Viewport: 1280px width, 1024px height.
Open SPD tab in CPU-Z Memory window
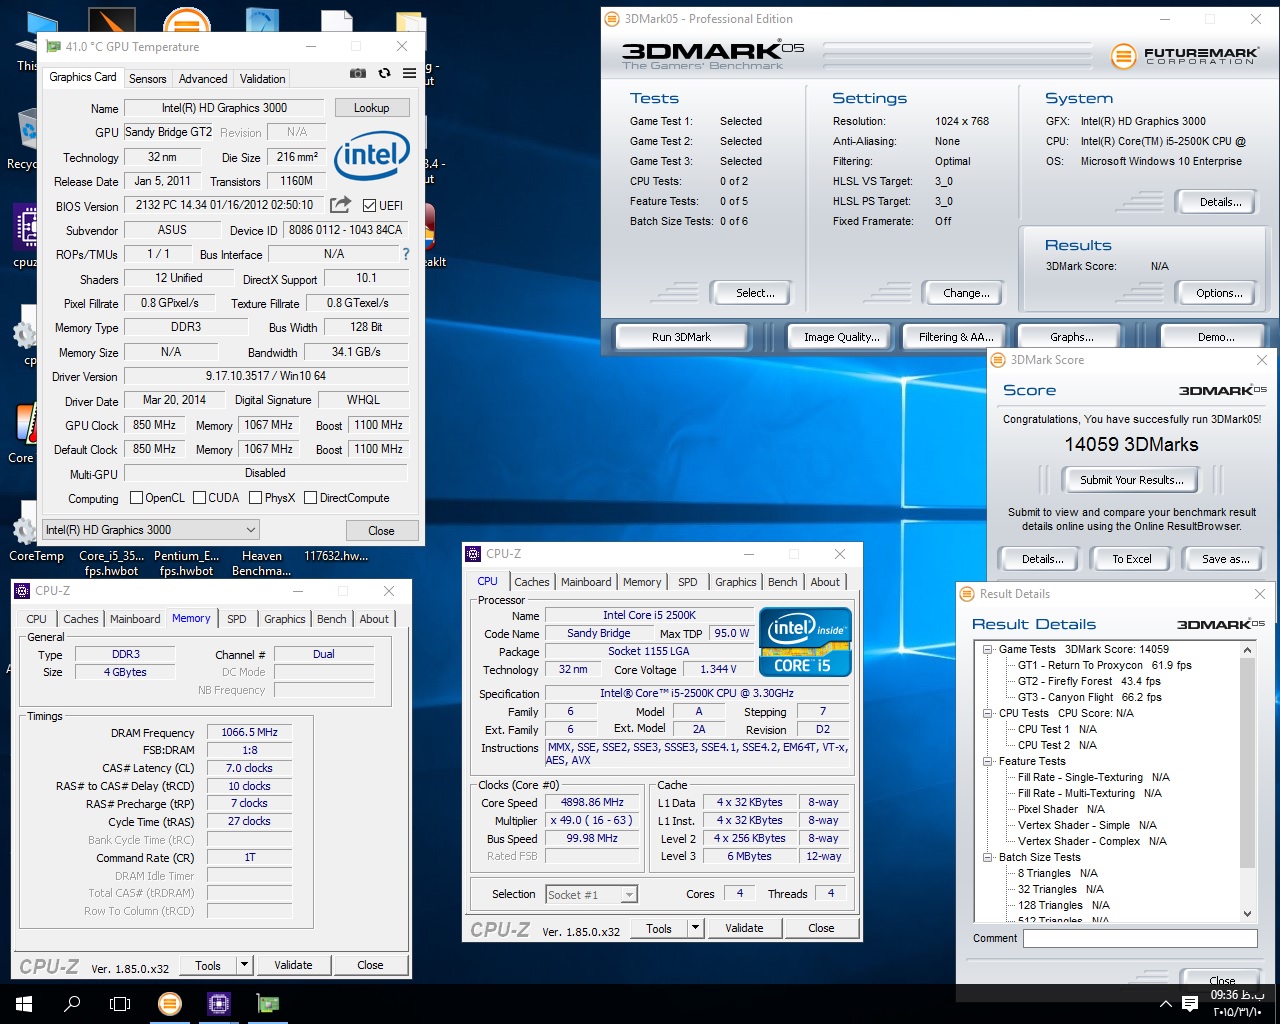click(237, 619)
